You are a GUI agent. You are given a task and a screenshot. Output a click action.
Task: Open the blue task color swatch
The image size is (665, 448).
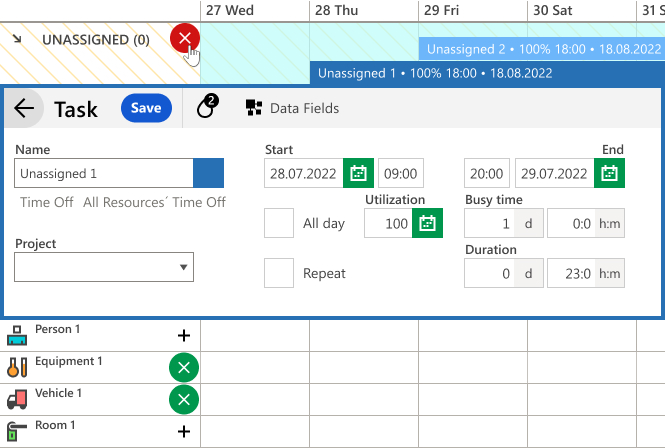point(209,173)
